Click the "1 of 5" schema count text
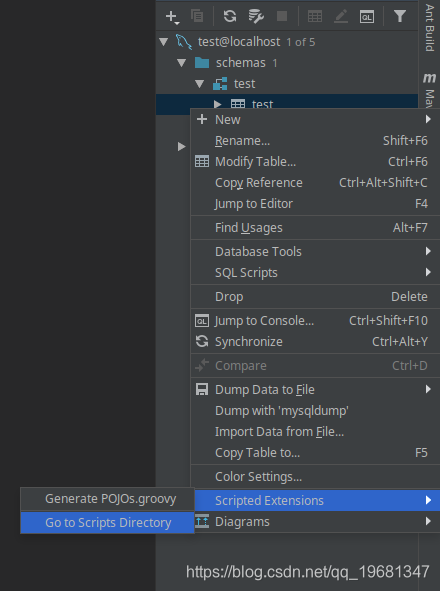This screenshot has width=440, height=591. tap(300, 42)
